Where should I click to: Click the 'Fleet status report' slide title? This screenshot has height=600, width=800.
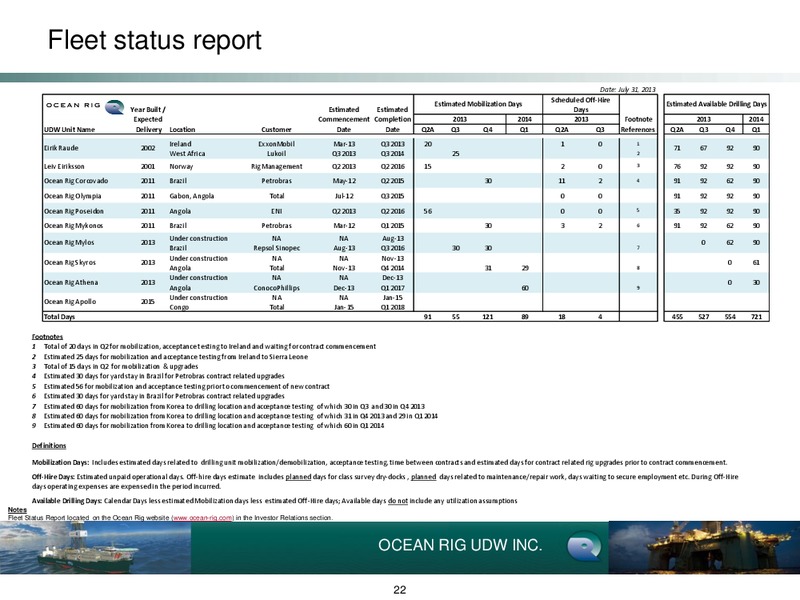pyautogui.click(x=155, y=40)
